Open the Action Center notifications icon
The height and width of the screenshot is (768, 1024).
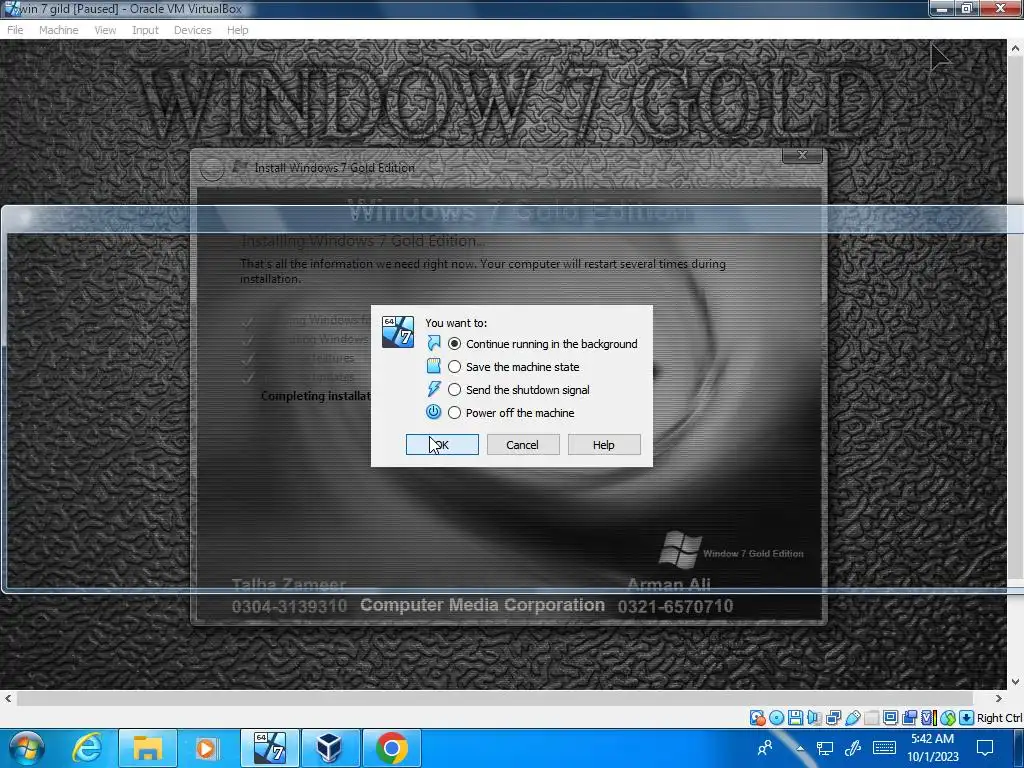coord(985,748)
